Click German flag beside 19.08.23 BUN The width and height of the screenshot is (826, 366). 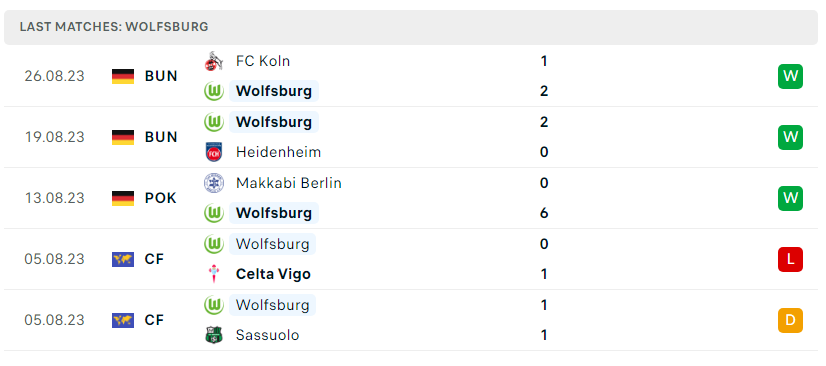point(123,137)
